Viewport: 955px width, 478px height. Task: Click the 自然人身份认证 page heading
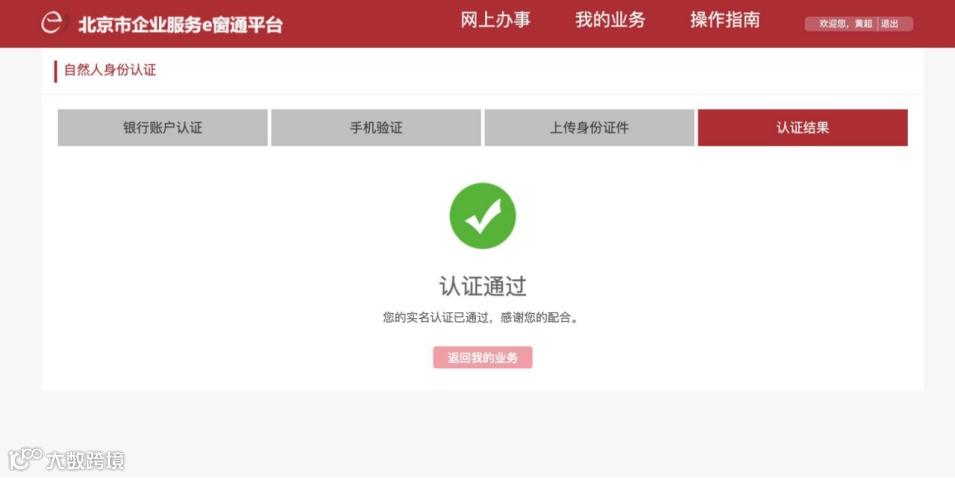(x=110, y=70)
